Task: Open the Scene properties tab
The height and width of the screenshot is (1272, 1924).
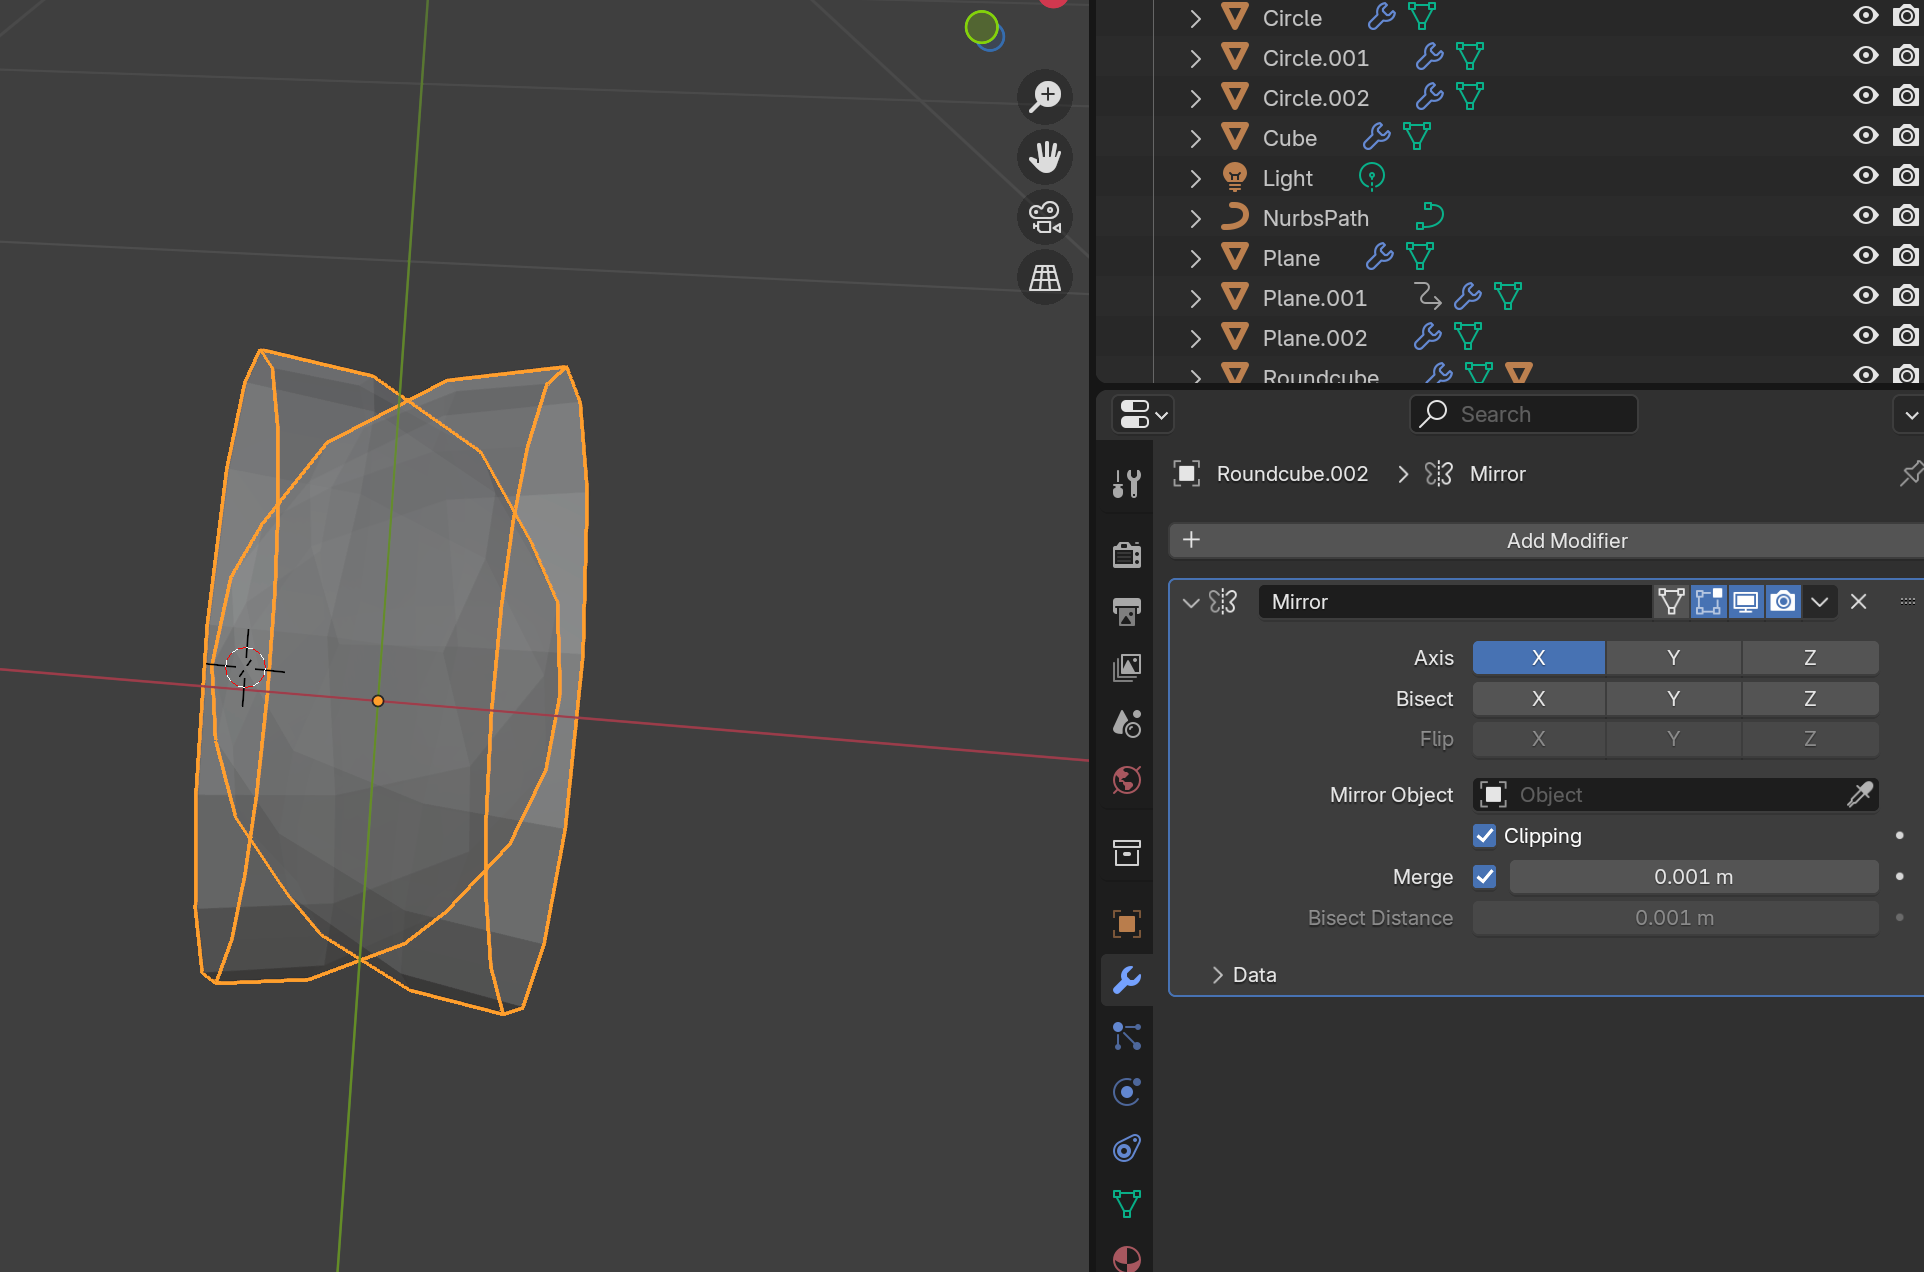Action: (1127, 723)
